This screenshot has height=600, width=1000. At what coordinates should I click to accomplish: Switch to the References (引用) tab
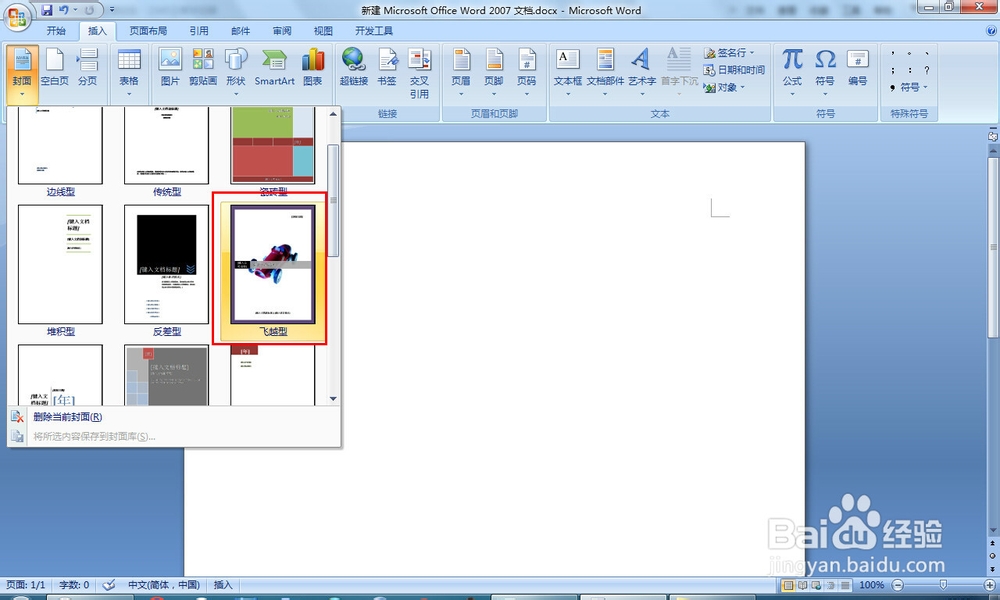(x=199, y=31)
